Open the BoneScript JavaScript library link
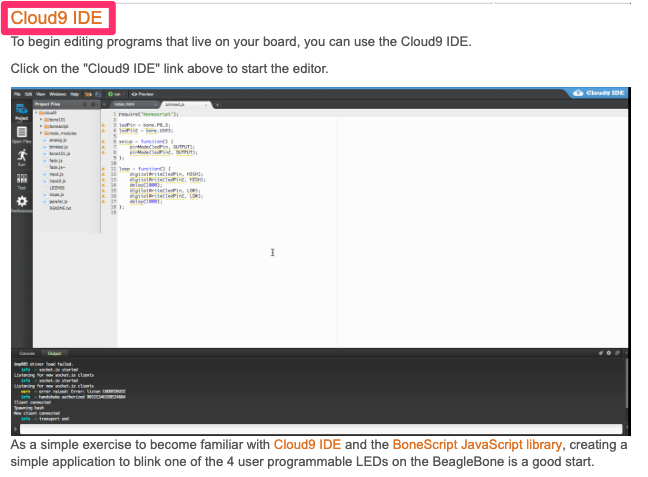 [x=477, y=444]
